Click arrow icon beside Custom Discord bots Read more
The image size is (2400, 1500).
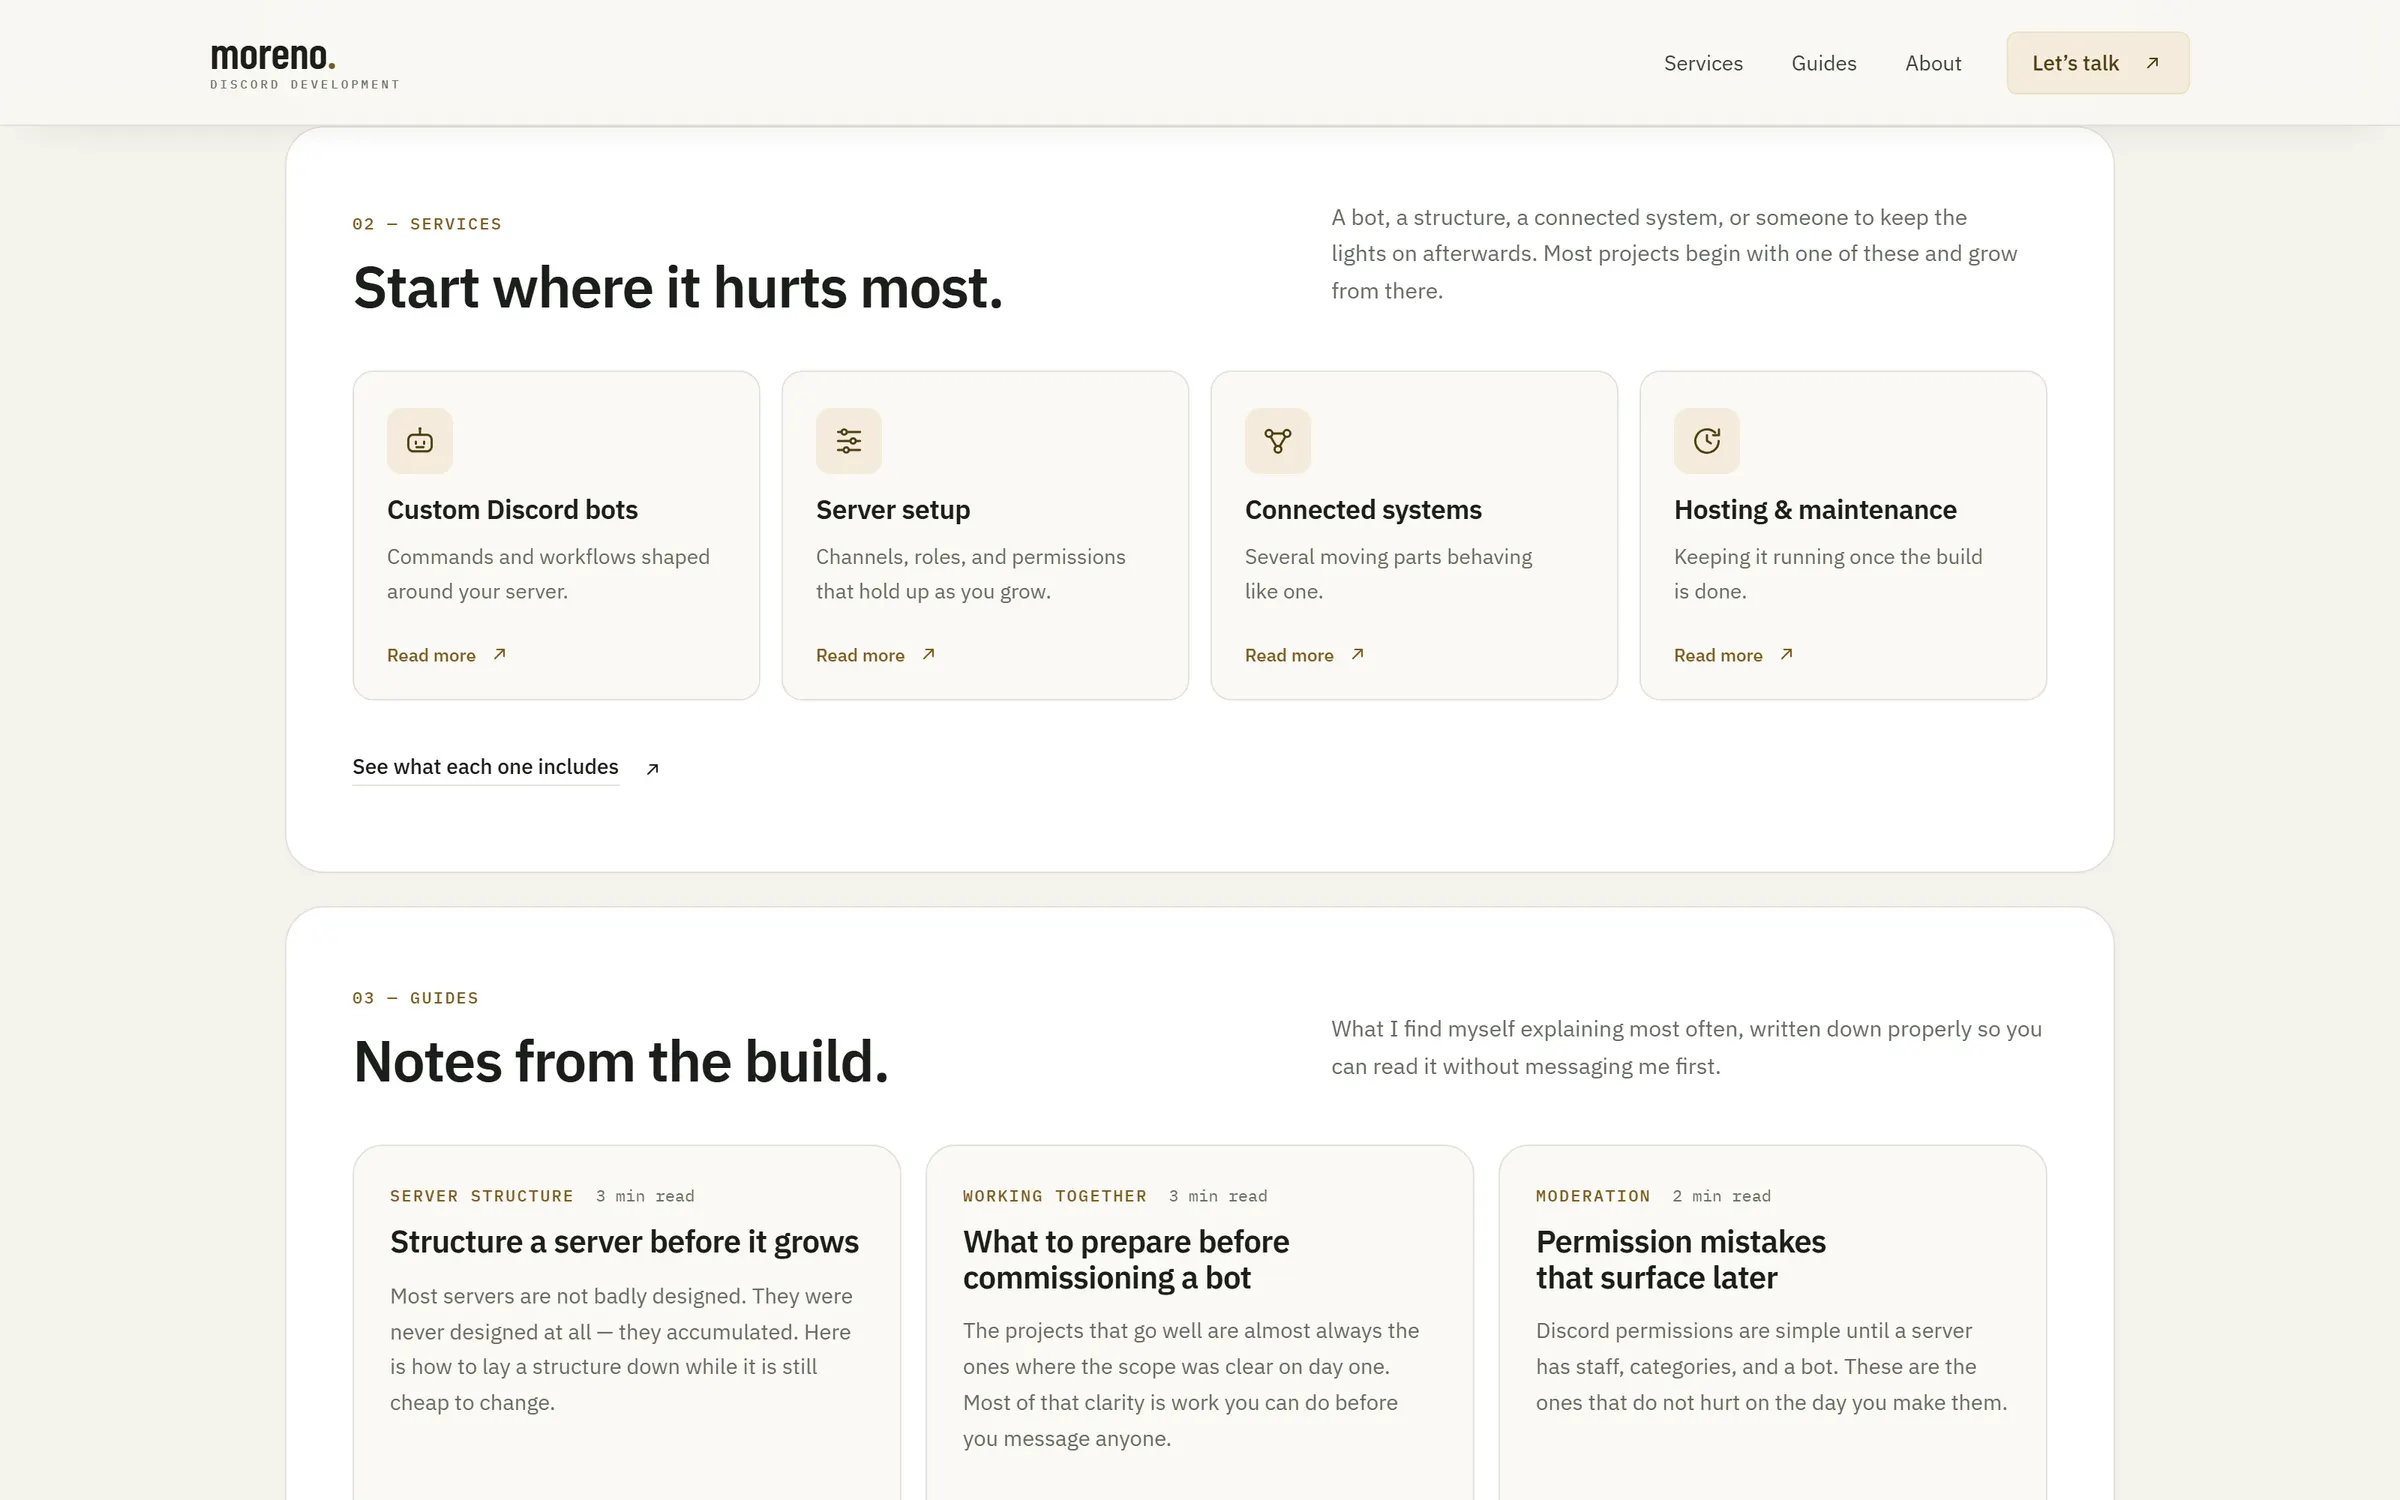[x=500, y=654]
